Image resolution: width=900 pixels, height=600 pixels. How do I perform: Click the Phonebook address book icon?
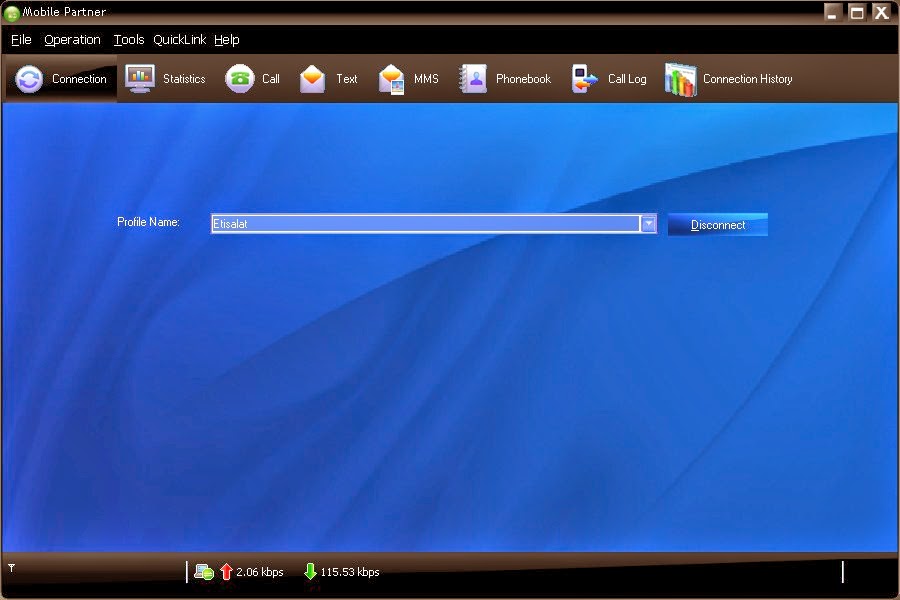point(473,79)
